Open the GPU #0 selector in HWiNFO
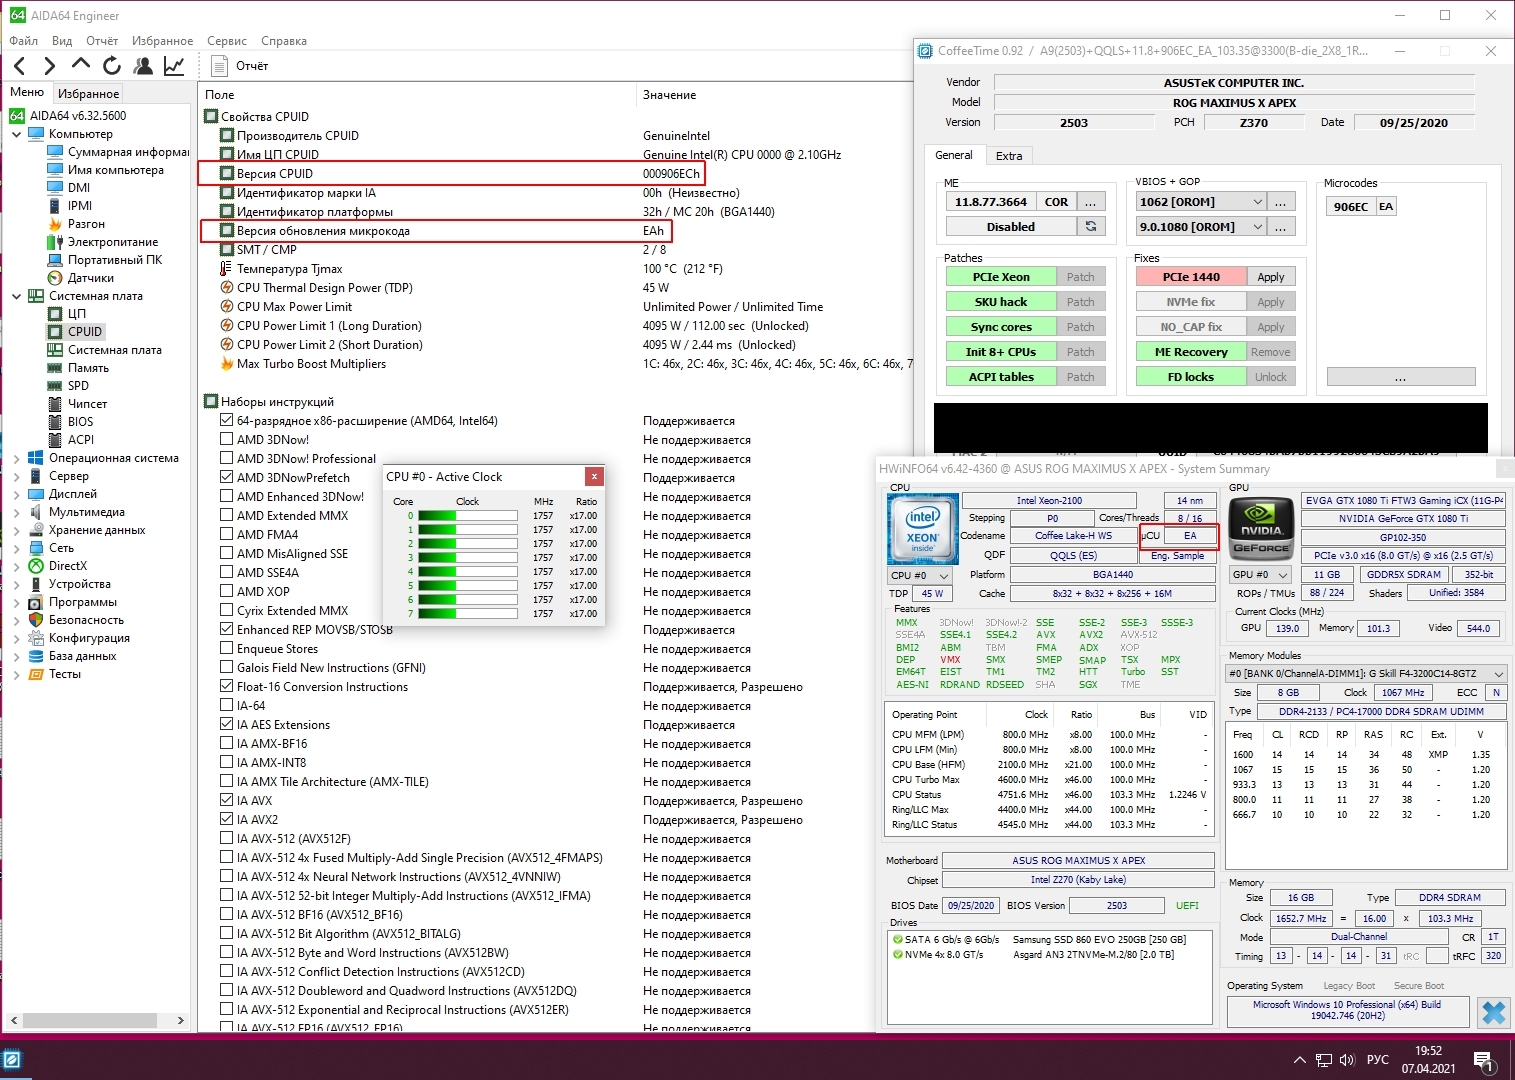This screenshot has width=1515, height=1080. coord(1260,575)
